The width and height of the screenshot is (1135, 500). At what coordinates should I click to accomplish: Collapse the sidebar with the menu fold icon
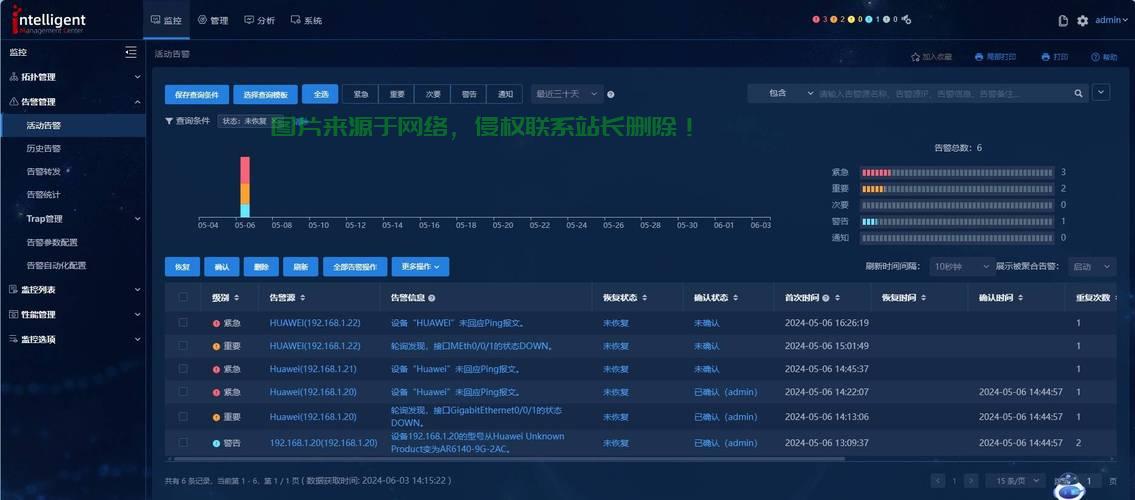(x=130, y=52)
